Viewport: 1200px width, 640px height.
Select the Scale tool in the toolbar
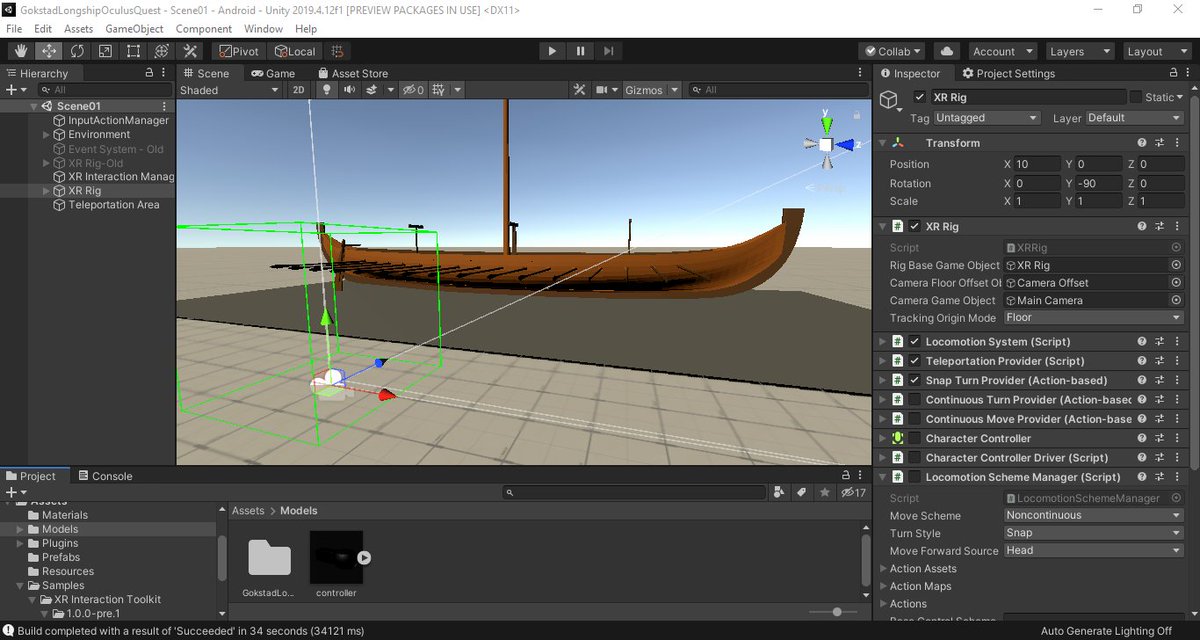pos(104,51)
